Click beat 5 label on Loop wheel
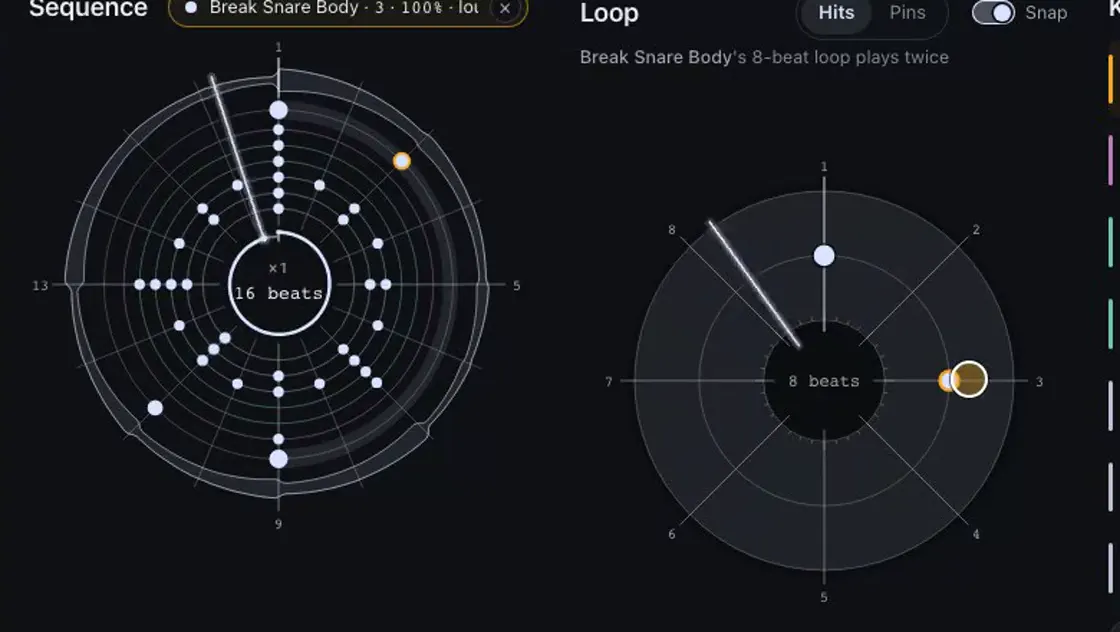Screen dimensions: 1120x632 point(824,597)
